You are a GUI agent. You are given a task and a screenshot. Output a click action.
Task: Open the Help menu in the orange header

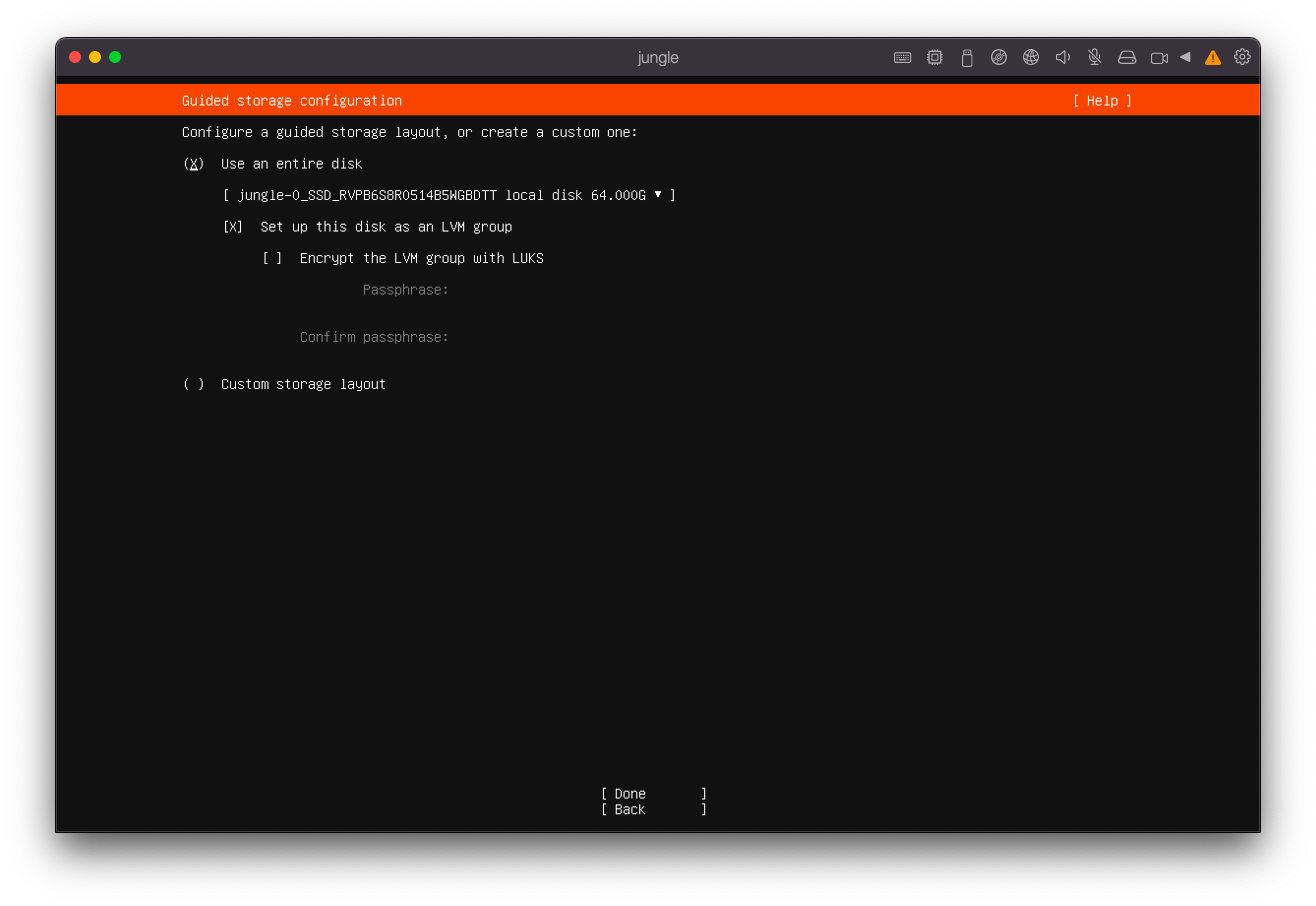coord(1102,101)
